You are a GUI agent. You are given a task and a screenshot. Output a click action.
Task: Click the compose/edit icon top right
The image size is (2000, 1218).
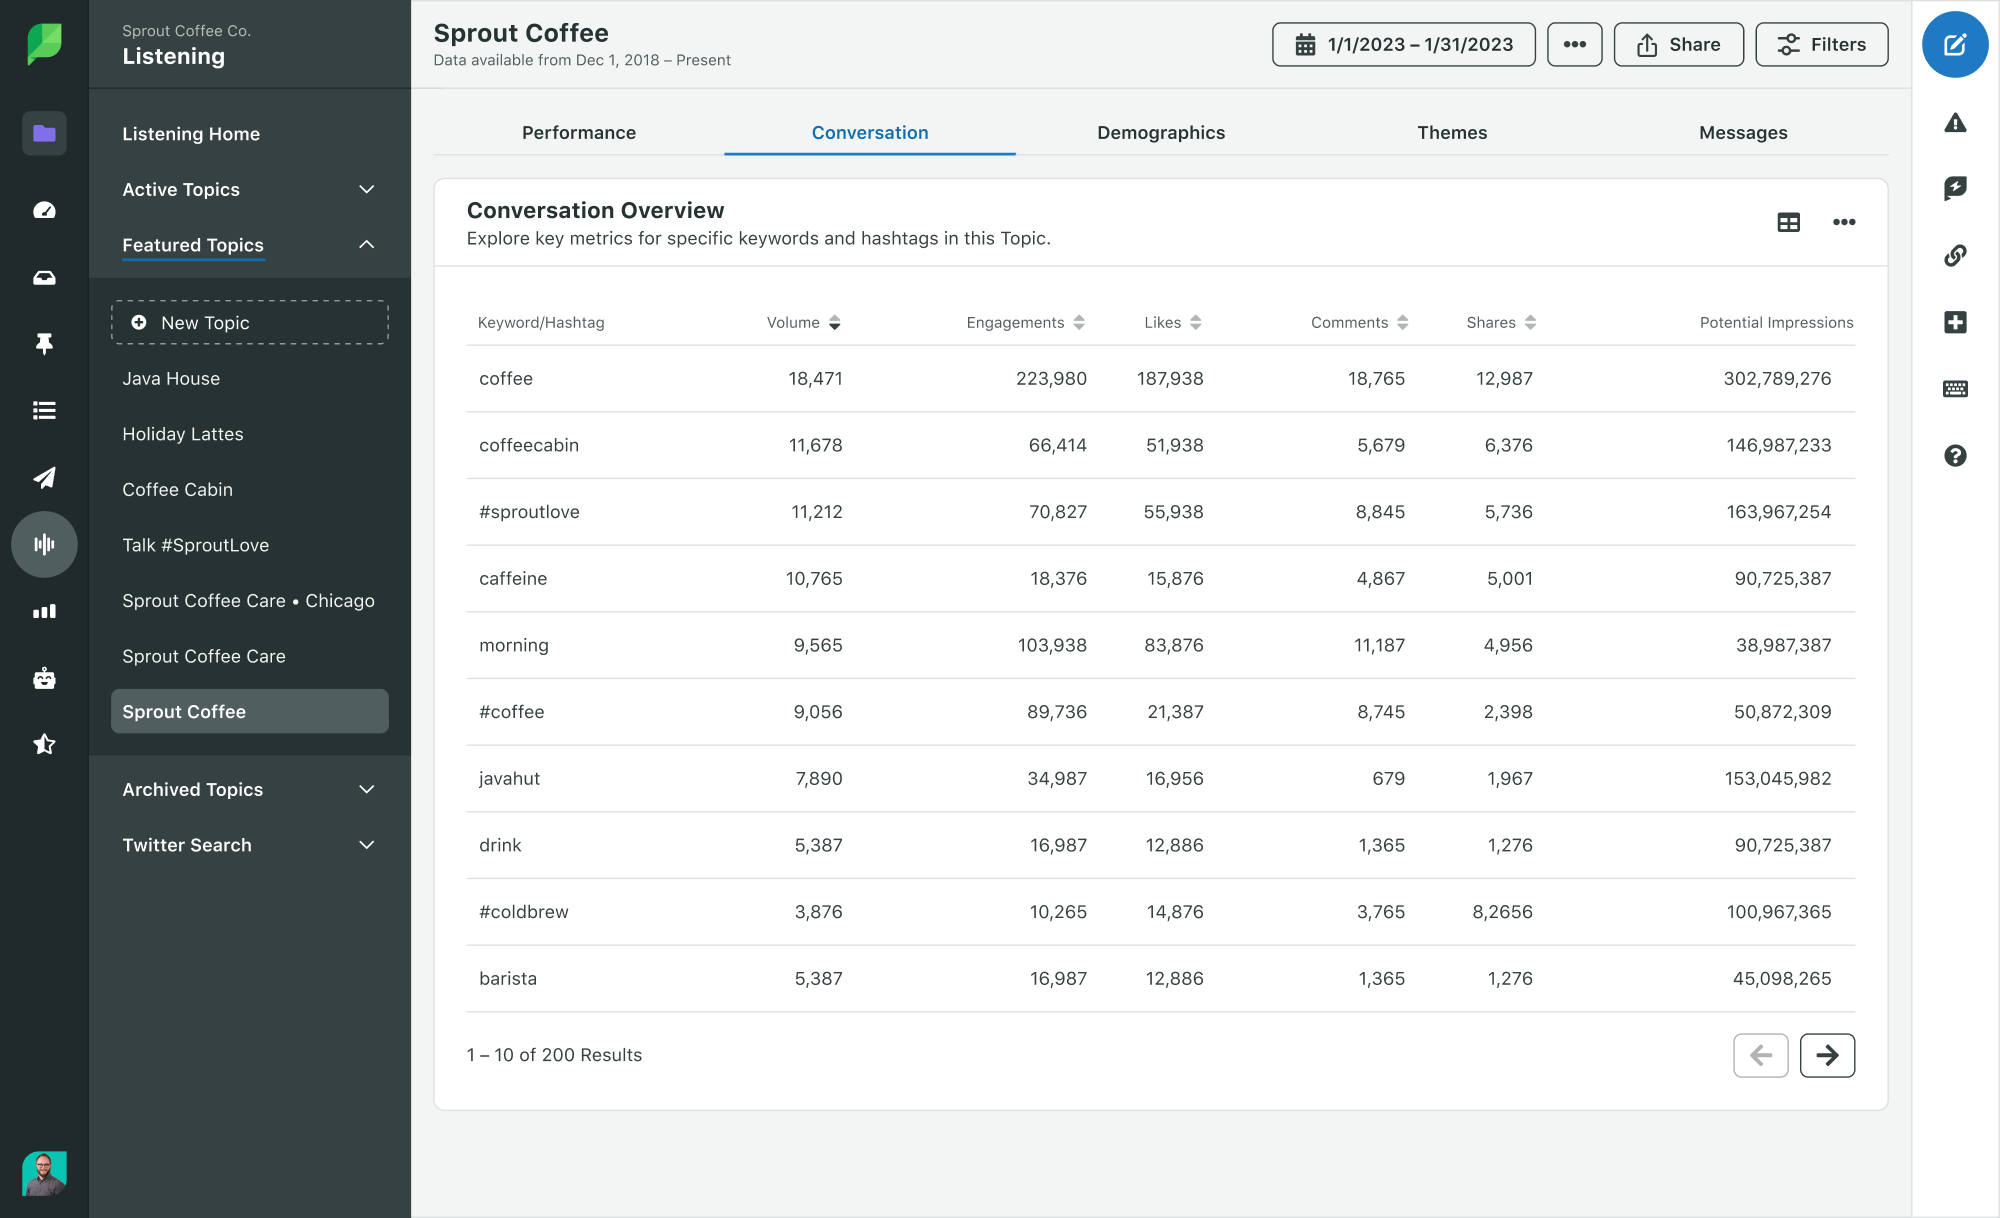[1954, 46]
